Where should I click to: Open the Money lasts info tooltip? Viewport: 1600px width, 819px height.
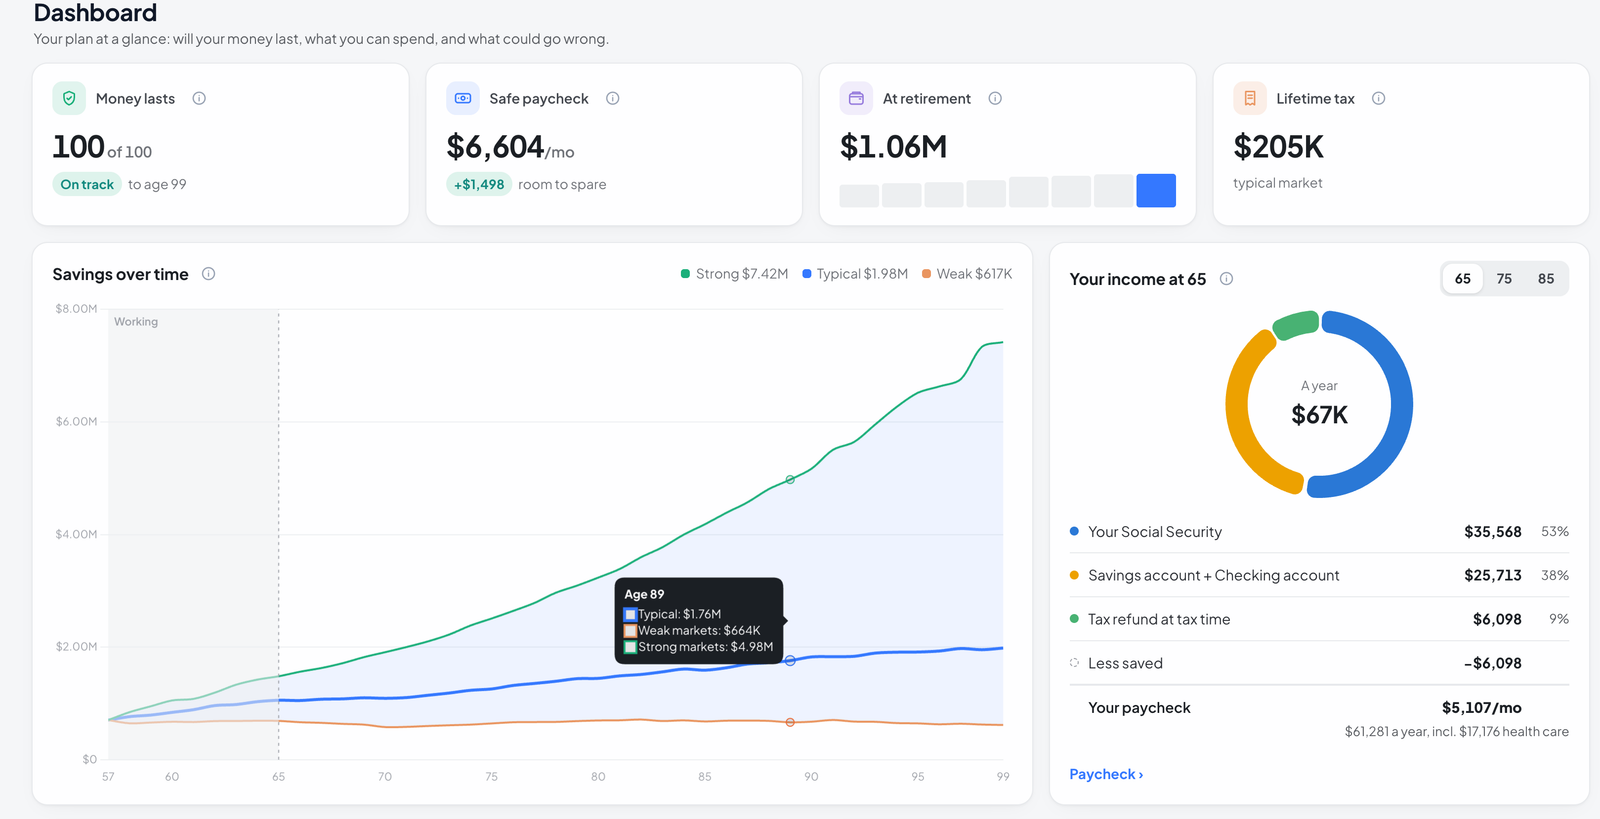point(199,98)
